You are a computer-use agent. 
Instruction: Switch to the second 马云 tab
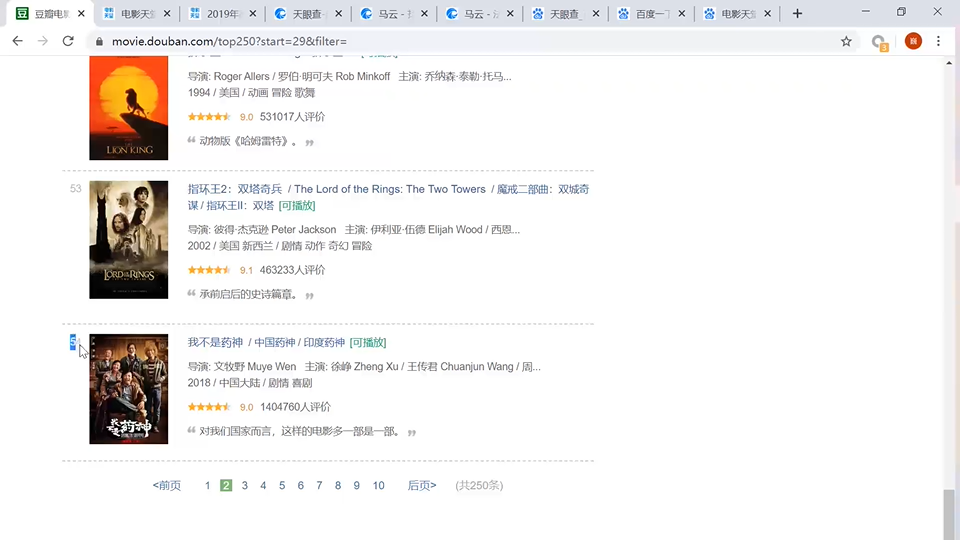479,13
